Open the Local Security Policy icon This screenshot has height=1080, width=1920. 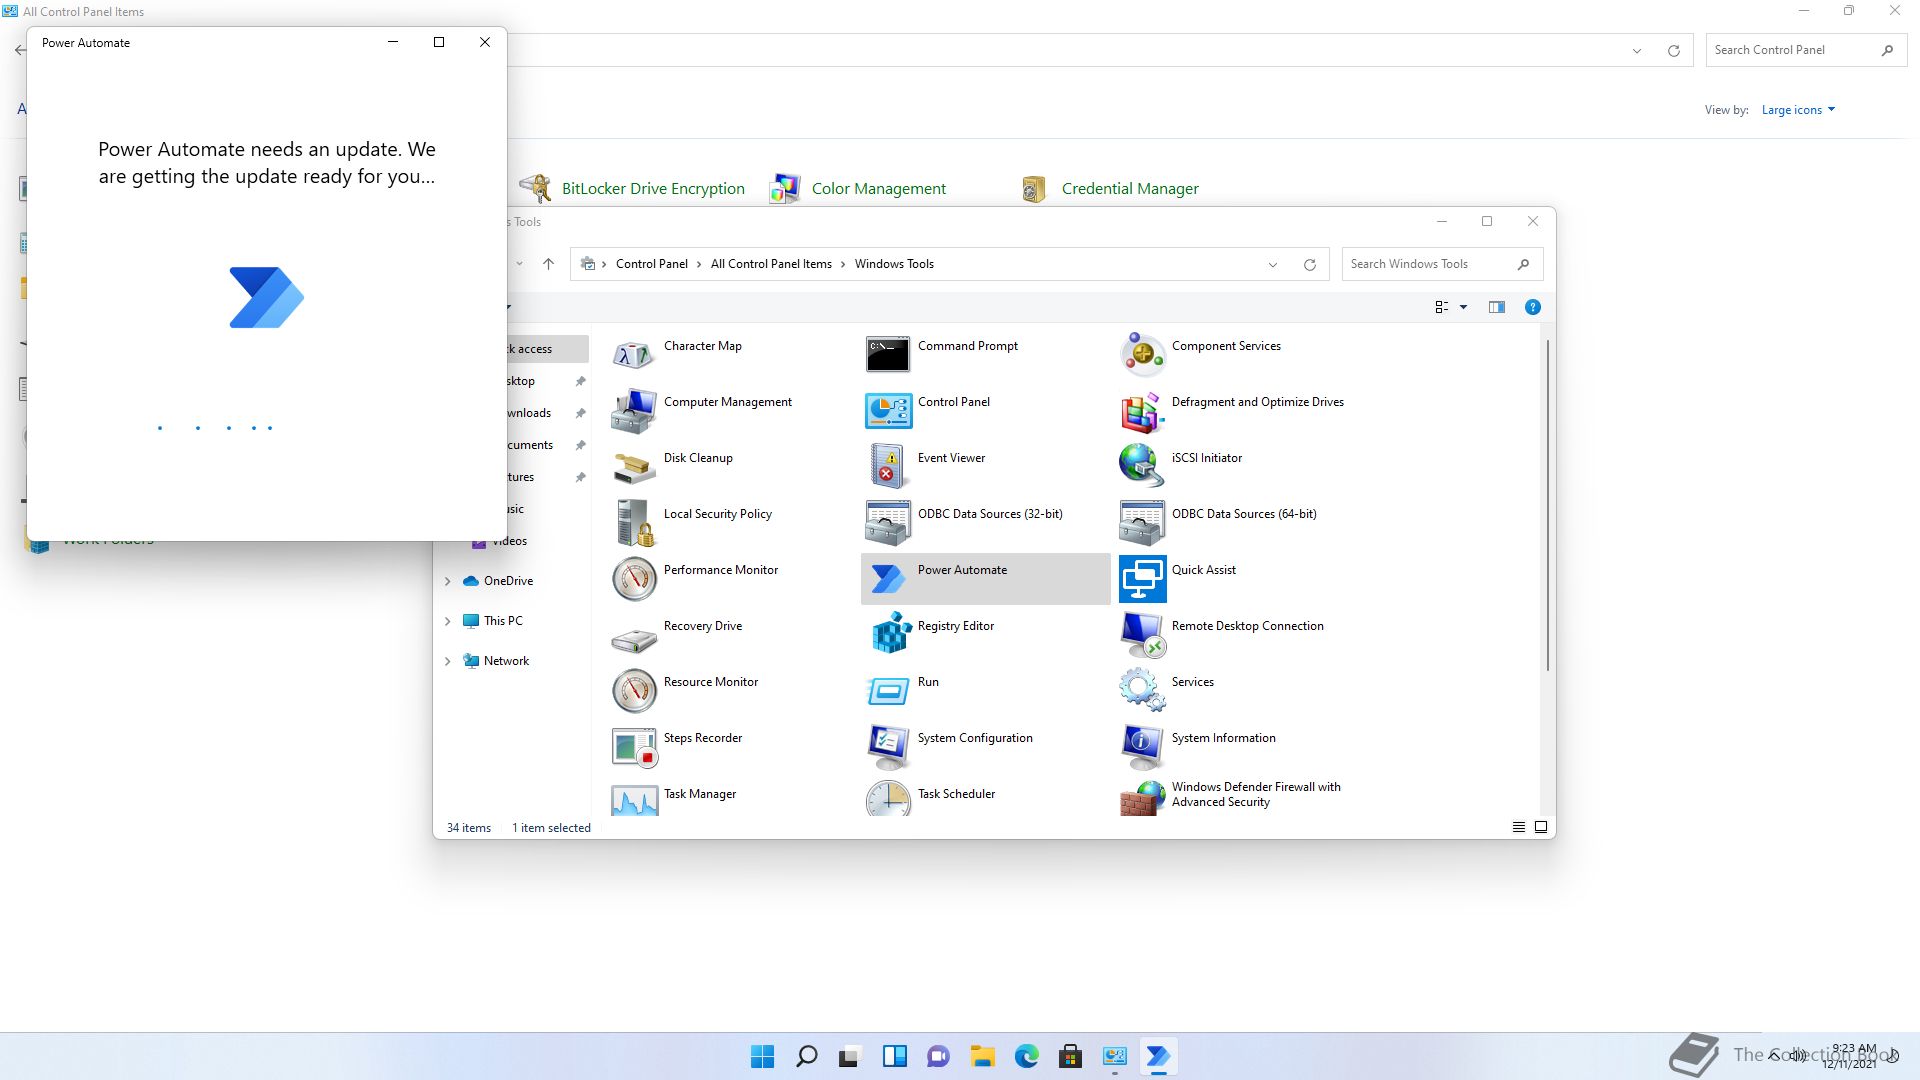pos(634,522)
